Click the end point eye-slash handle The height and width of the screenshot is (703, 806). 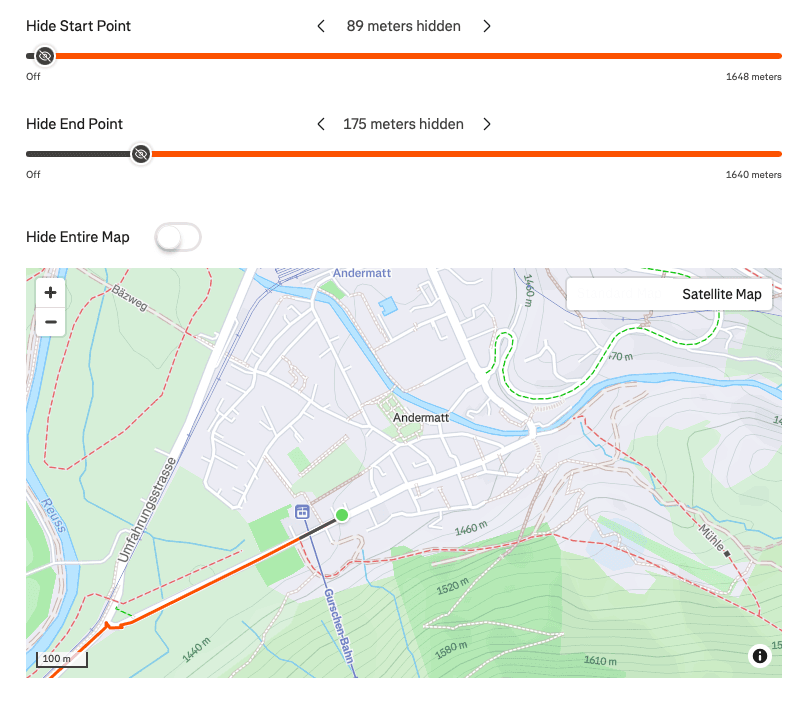click(141, 154)
